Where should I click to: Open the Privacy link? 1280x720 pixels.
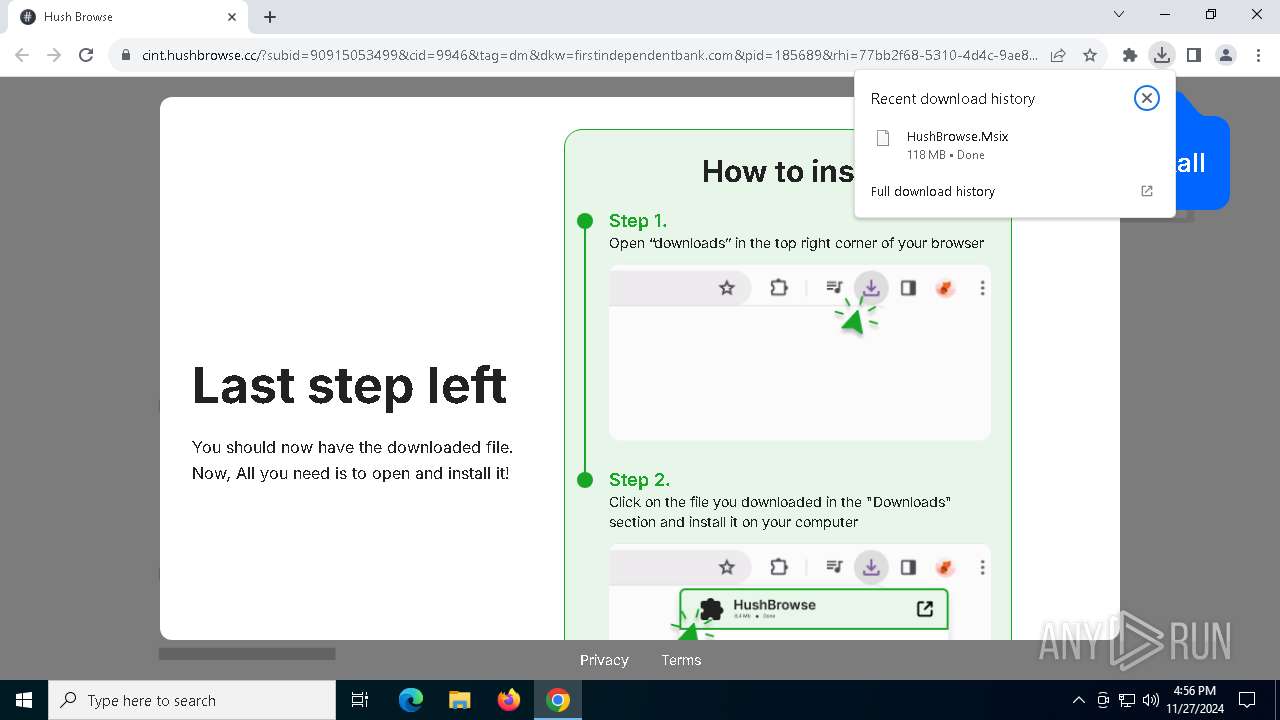[x=604, y=660]
